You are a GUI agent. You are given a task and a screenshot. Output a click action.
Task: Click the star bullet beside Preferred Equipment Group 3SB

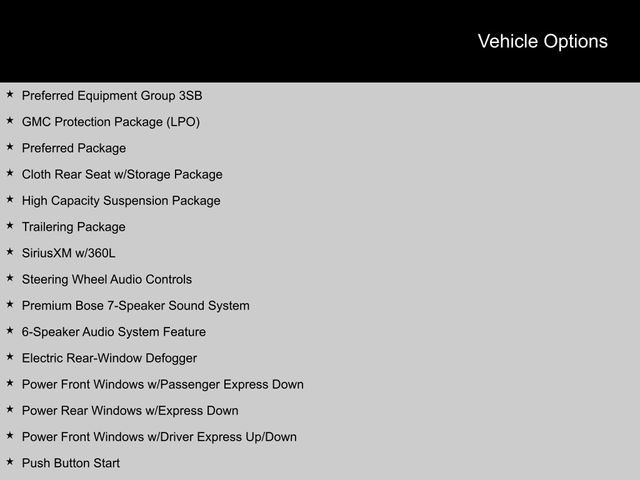point(10,95)
